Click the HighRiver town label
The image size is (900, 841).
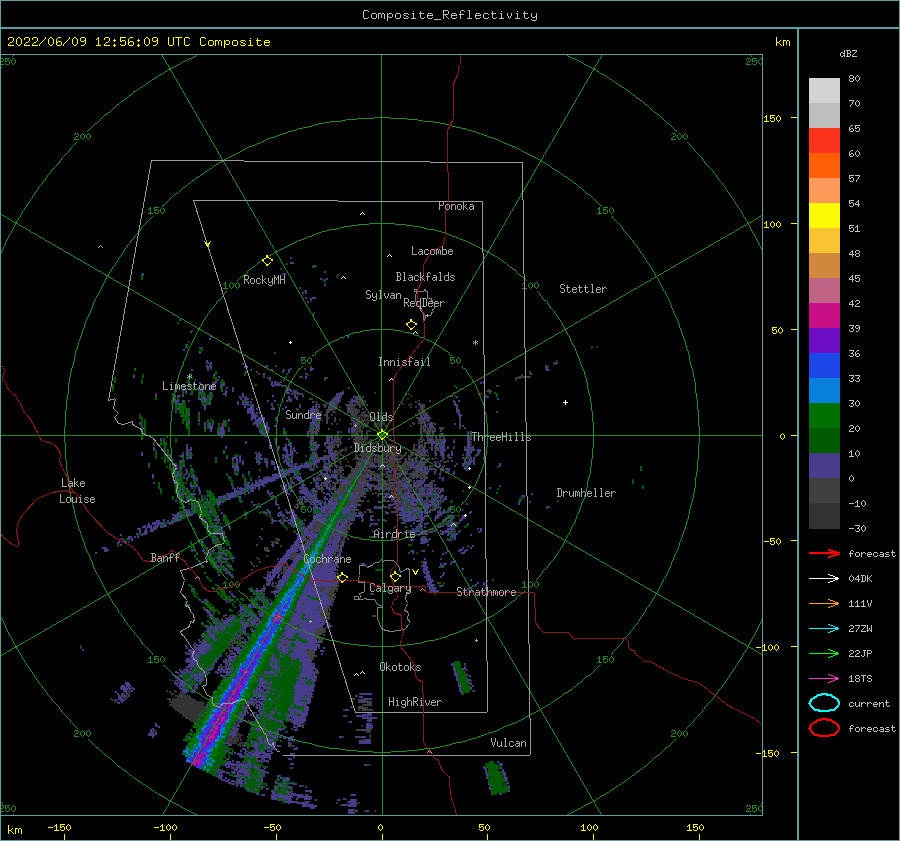[415, 702]
